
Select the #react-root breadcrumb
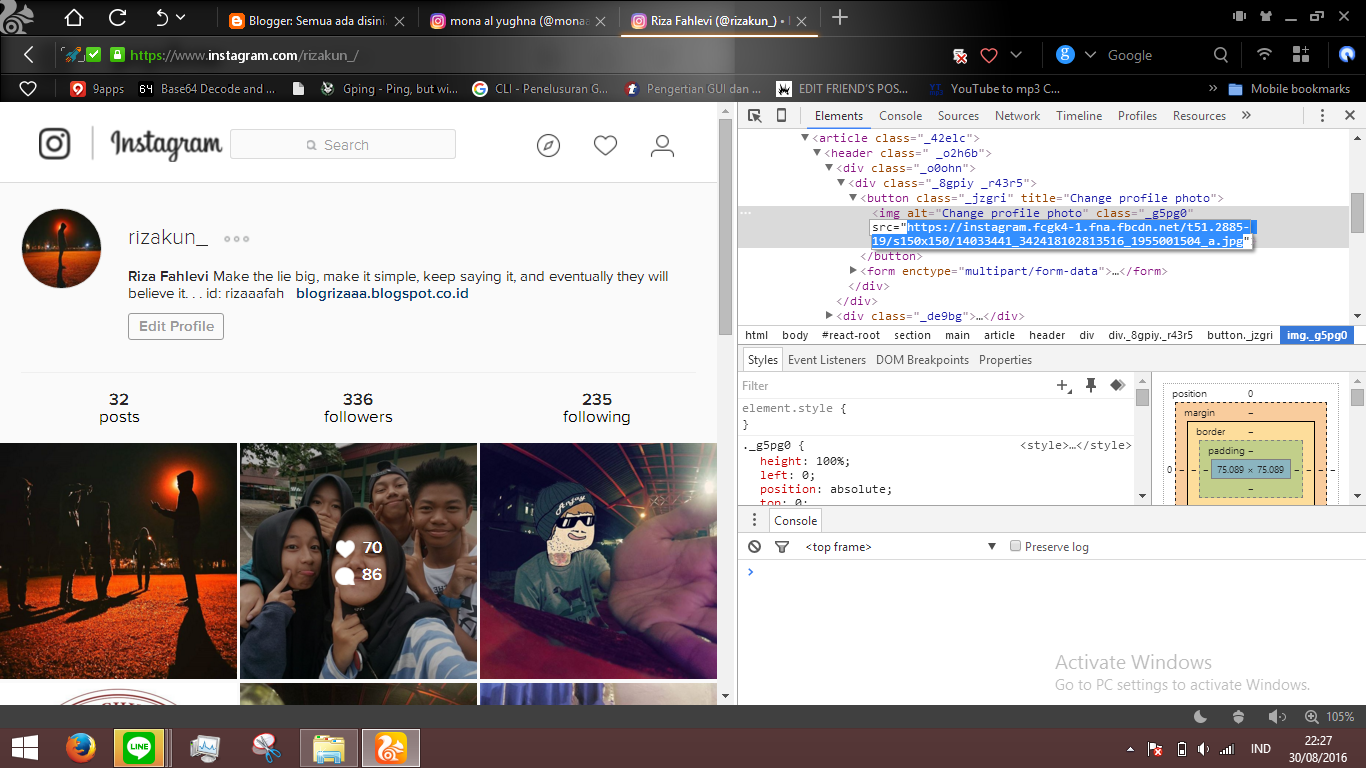pyautogui.click(x=850, y=335)
